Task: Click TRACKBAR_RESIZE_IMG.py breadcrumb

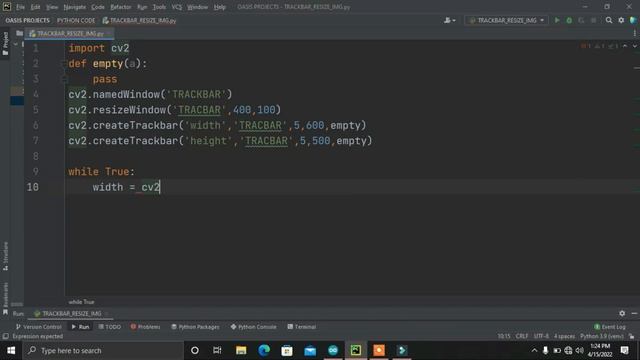Action: (139, 20)
